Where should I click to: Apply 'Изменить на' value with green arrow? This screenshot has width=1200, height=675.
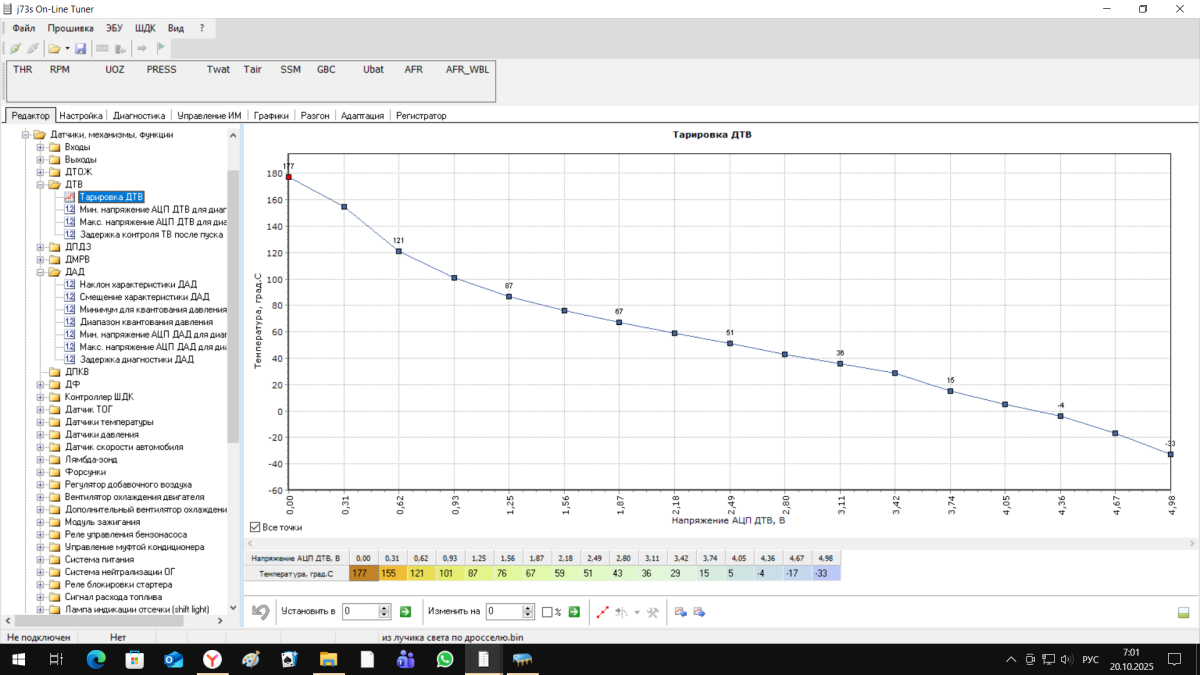[x=574, y=611]
